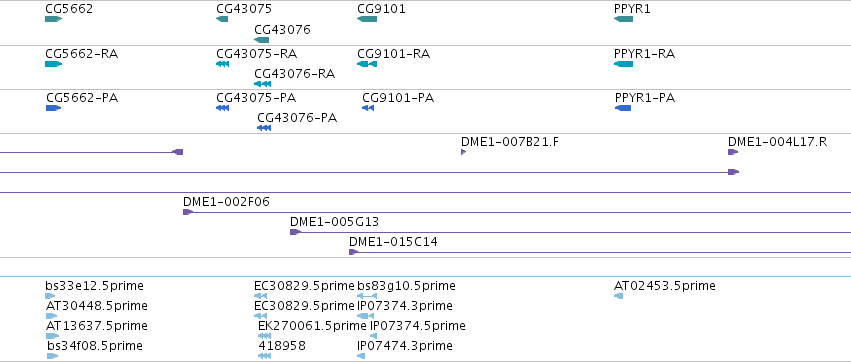The width and height of the screenshot is (851, 362).
Task: Click the CG5662 gene arrow glyph
Action: (x=54, y=19)
